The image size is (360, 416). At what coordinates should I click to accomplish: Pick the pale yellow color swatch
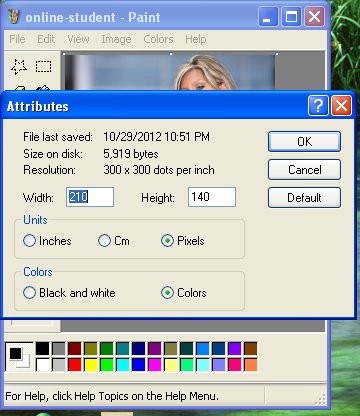[x=170, y=365]
